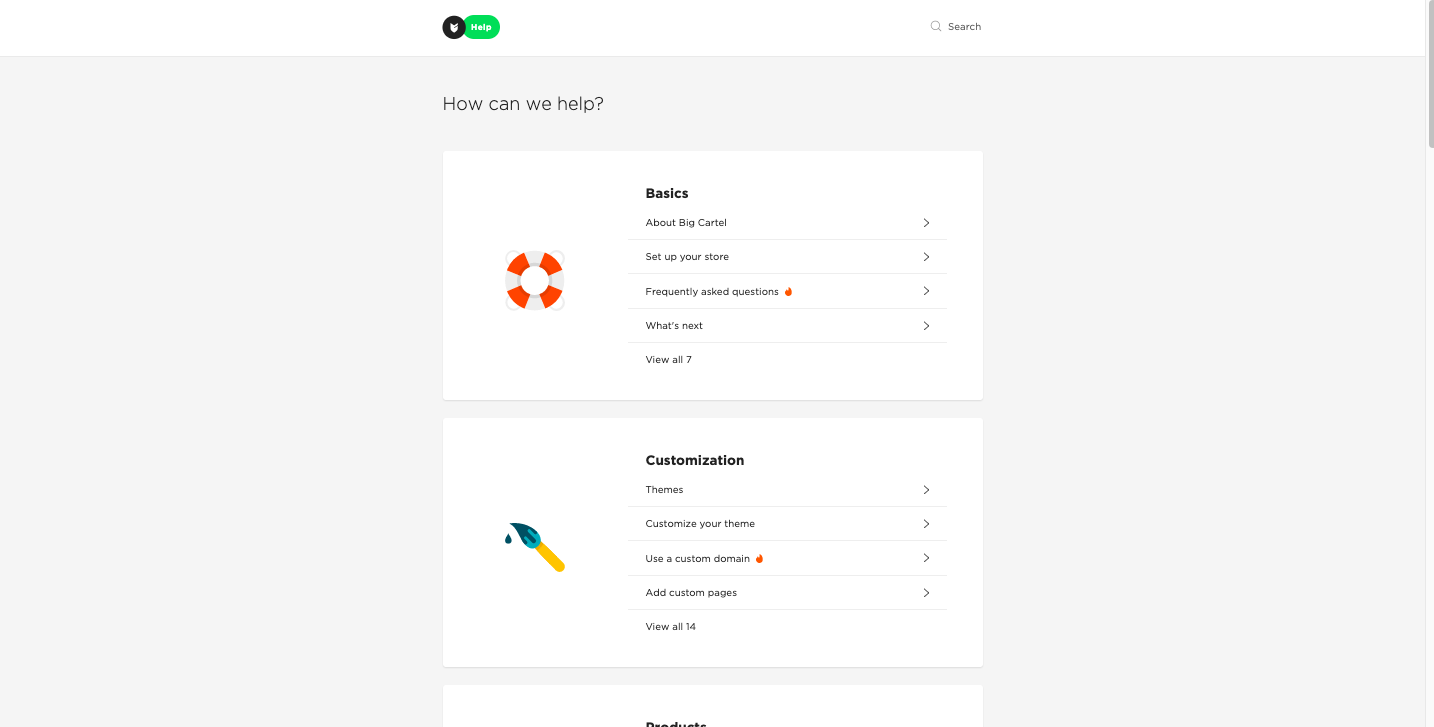Click the Big Cartel logo icon
This screenshot has height=727, width=1434.
pos(454,27)
